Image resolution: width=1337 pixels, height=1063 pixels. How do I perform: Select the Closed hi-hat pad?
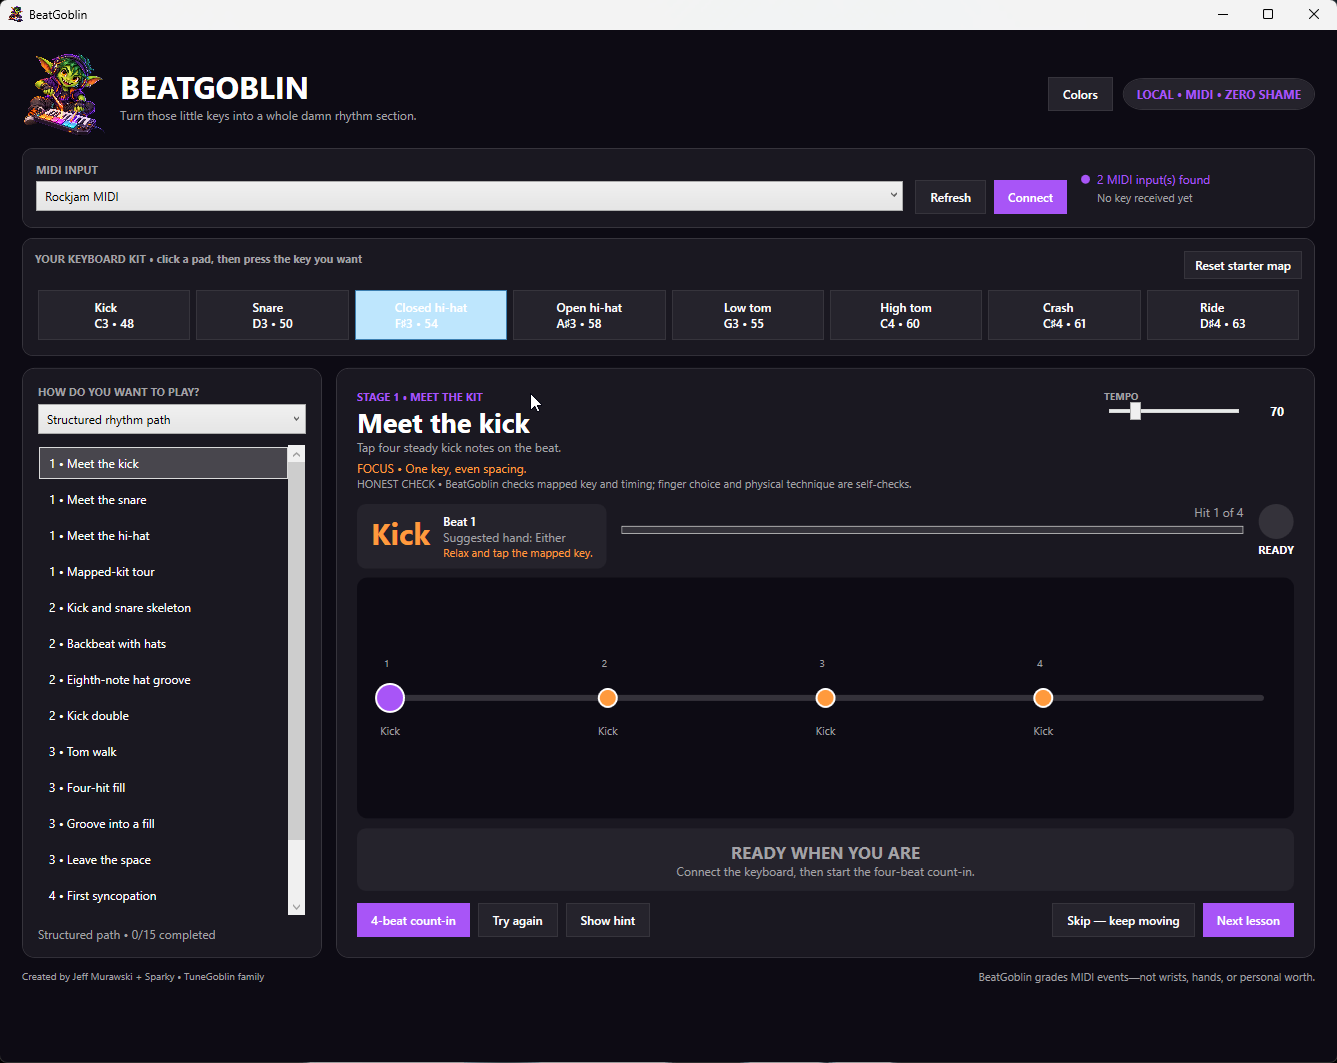click(x=431, y=315)
